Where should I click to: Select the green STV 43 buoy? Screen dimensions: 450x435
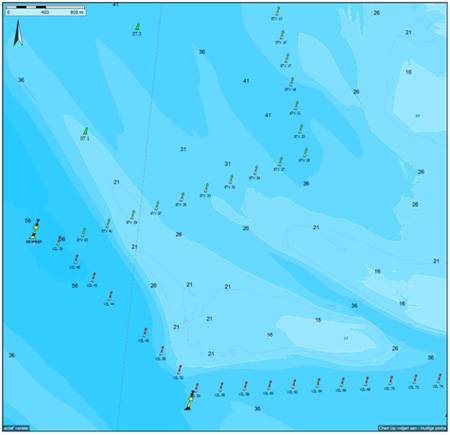pos(83,232)
